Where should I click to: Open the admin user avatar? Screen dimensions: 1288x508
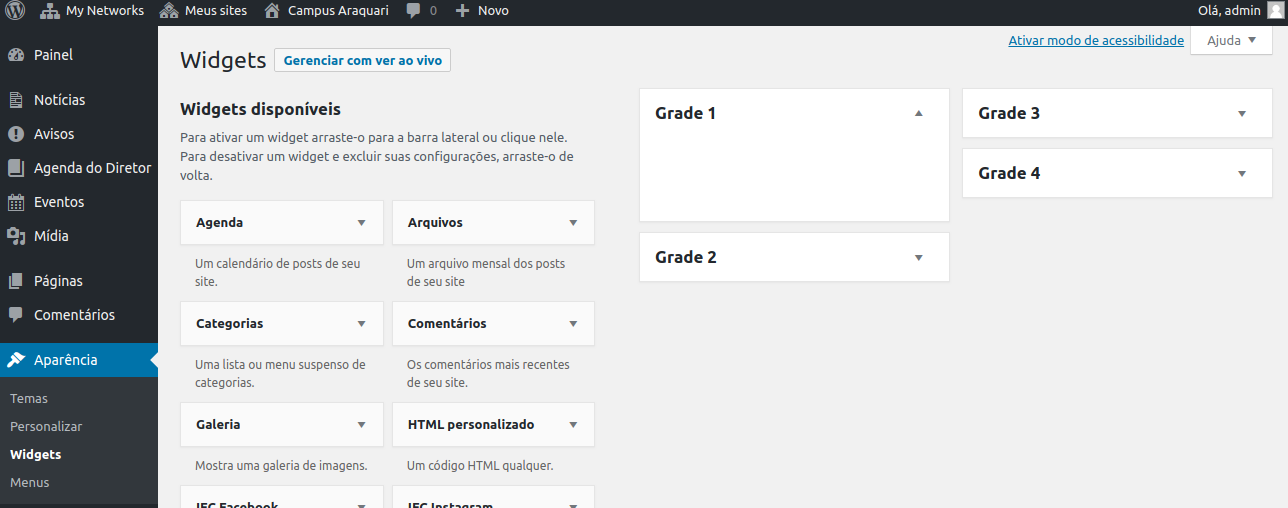[1274, 11]
